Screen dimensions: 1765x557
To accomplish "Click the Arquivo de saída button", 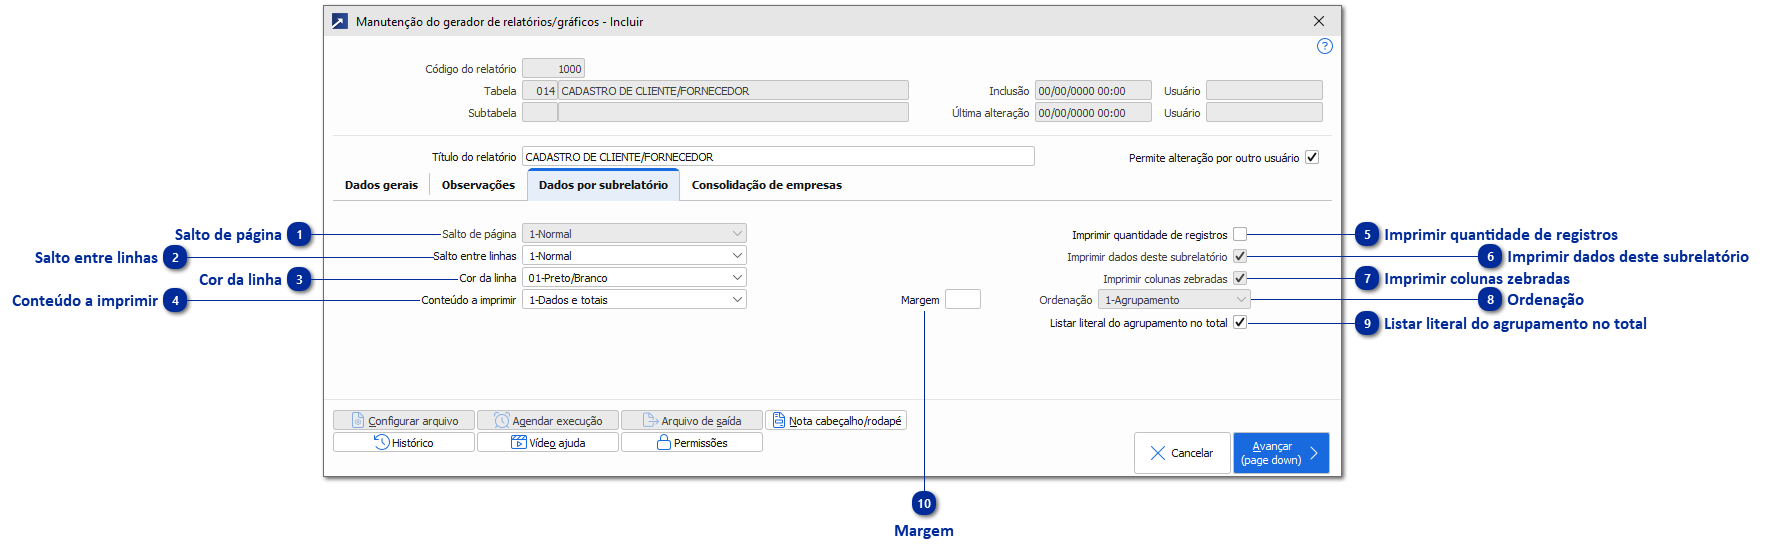I will [x=692, y=421].
